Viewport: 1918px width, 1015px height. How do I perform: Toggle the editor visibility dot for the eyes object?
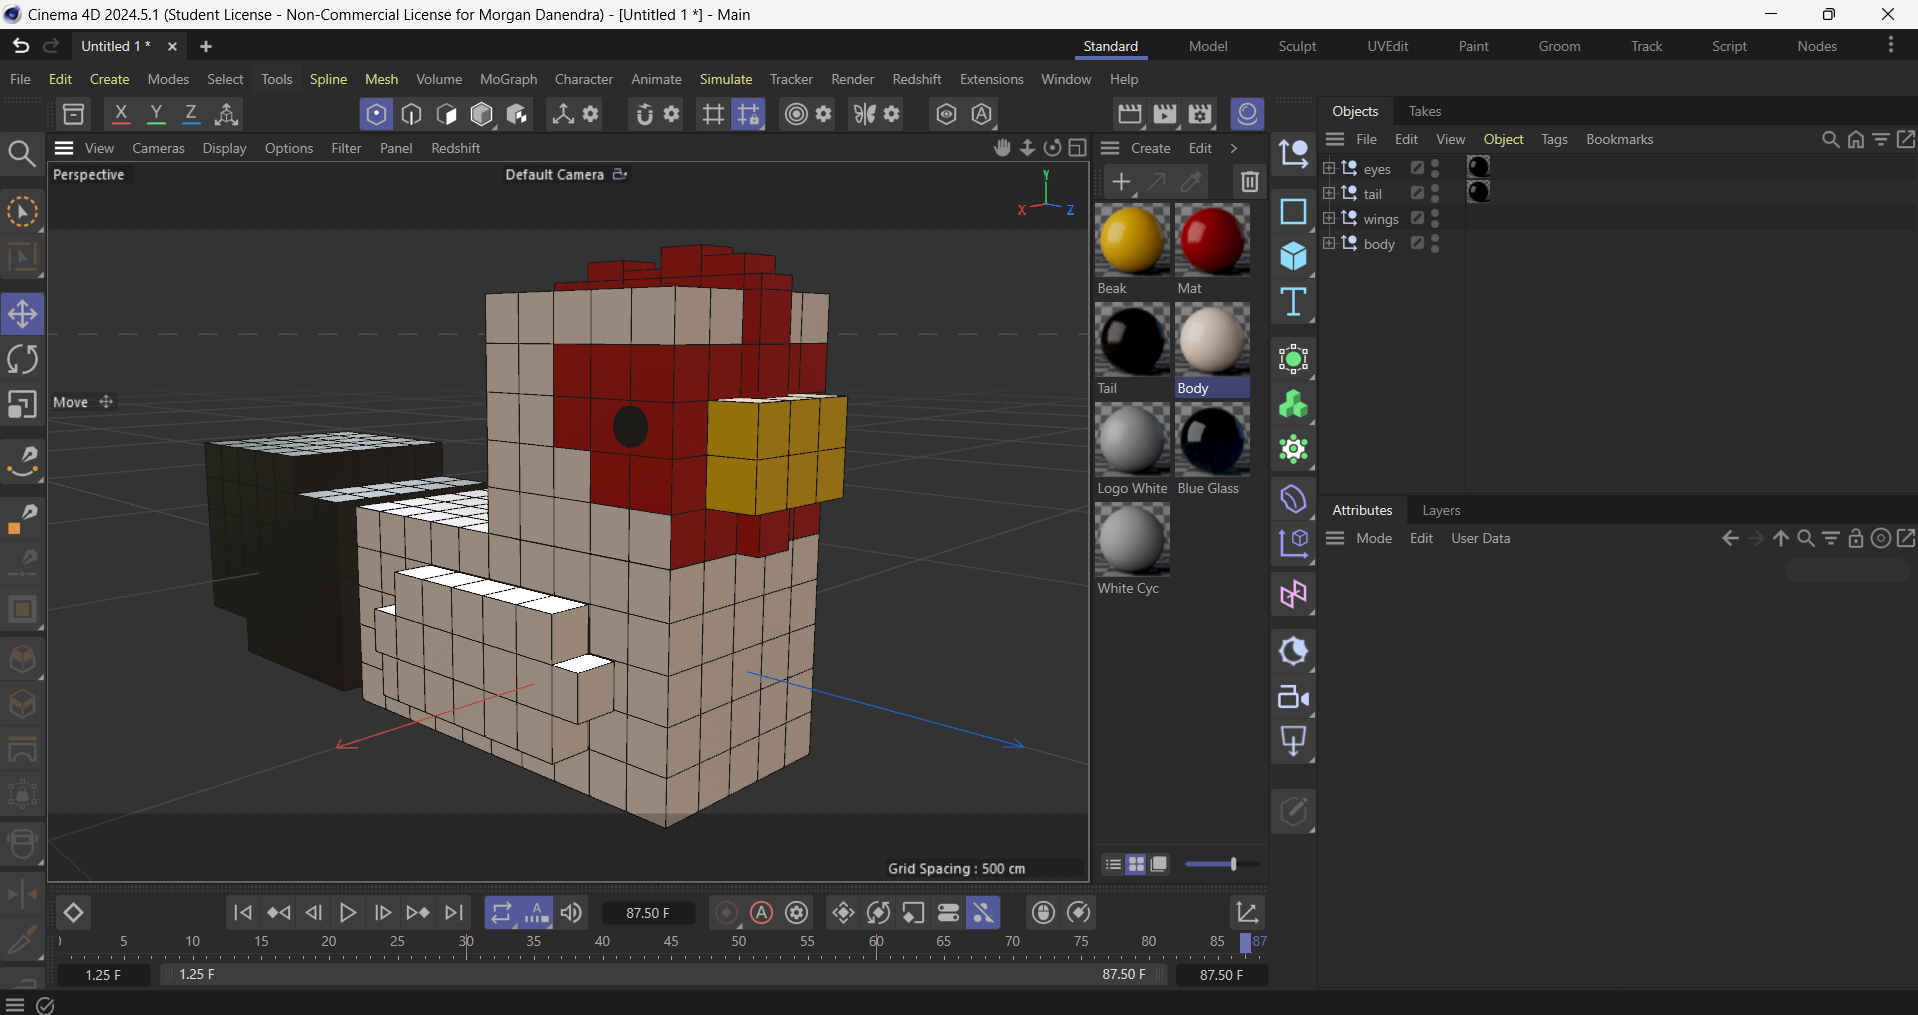1435,163
